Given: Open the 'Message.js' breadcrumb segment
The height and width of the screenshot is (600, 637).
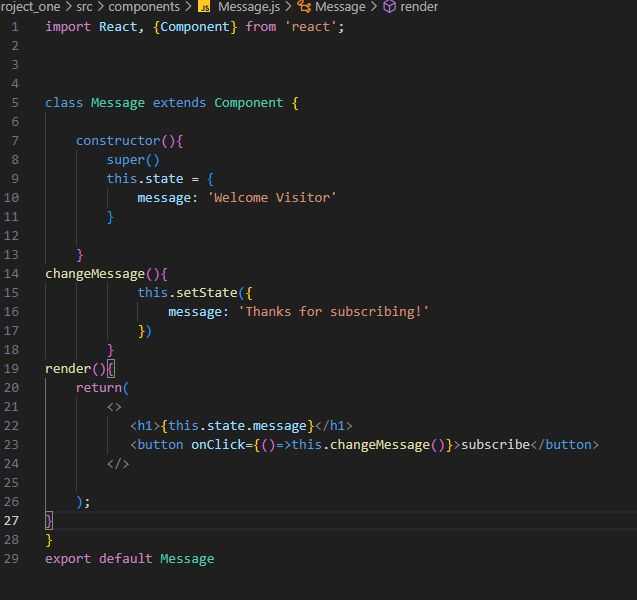Looking at the screenshot, I should 249,7.
